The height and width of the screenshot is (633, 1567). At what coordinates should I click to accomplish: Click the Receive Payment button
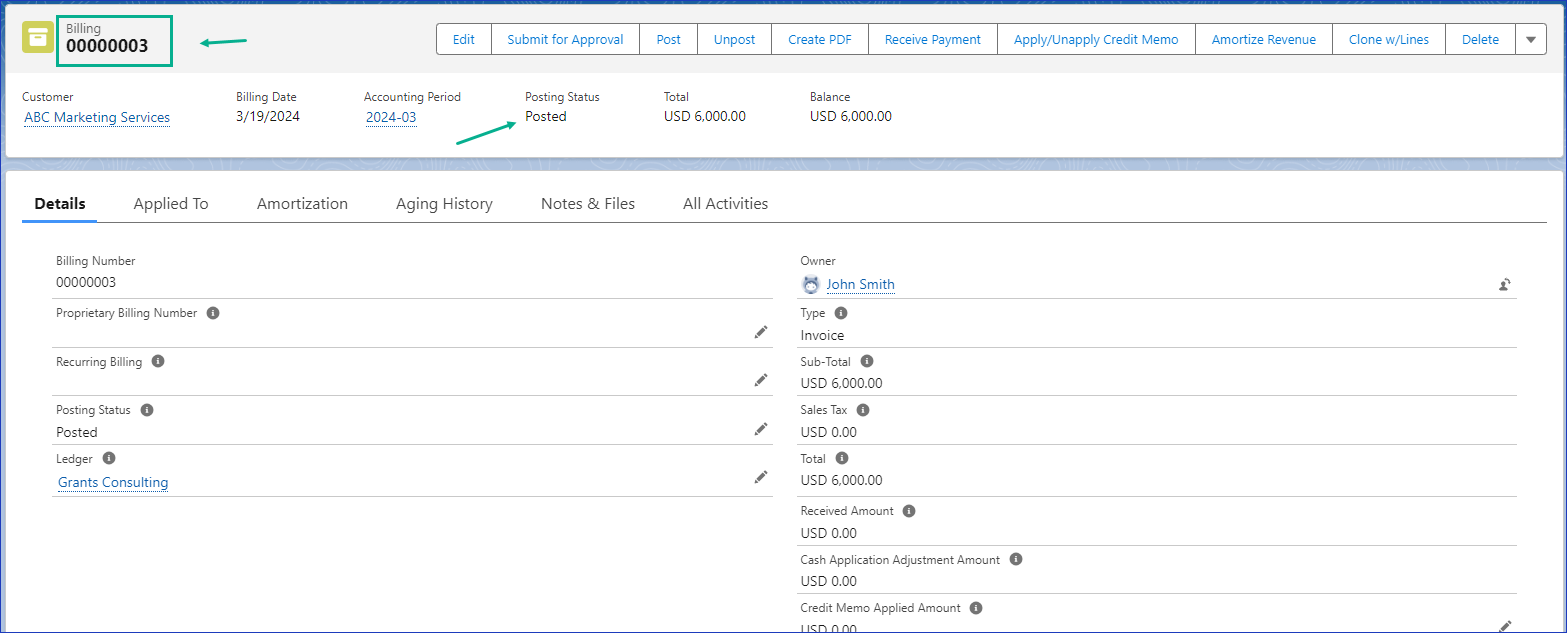click(x=933, y=40)
